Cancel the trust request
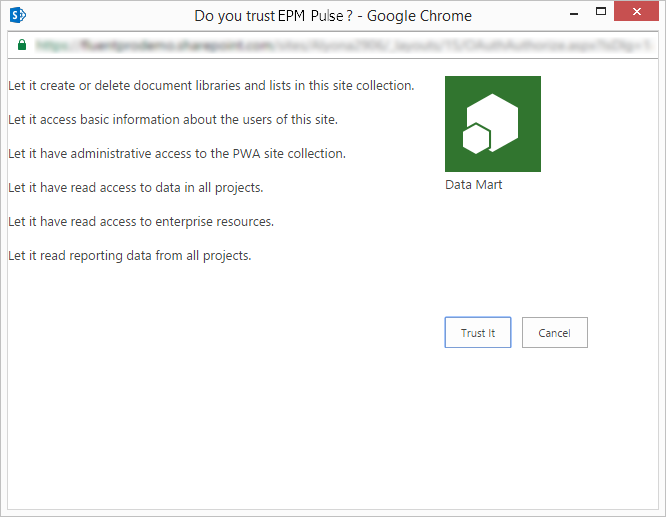Viewport: 666px width, 517px height. 555,332
